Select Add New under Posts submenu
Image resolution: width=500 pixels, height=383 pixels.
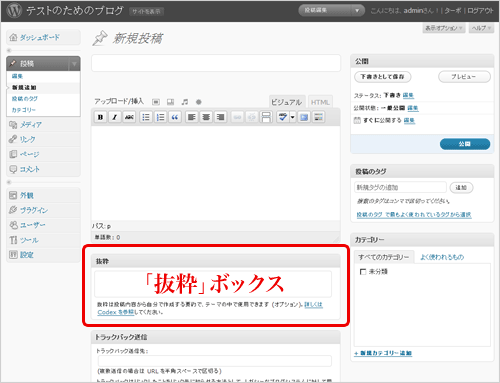tap(24, 88)
